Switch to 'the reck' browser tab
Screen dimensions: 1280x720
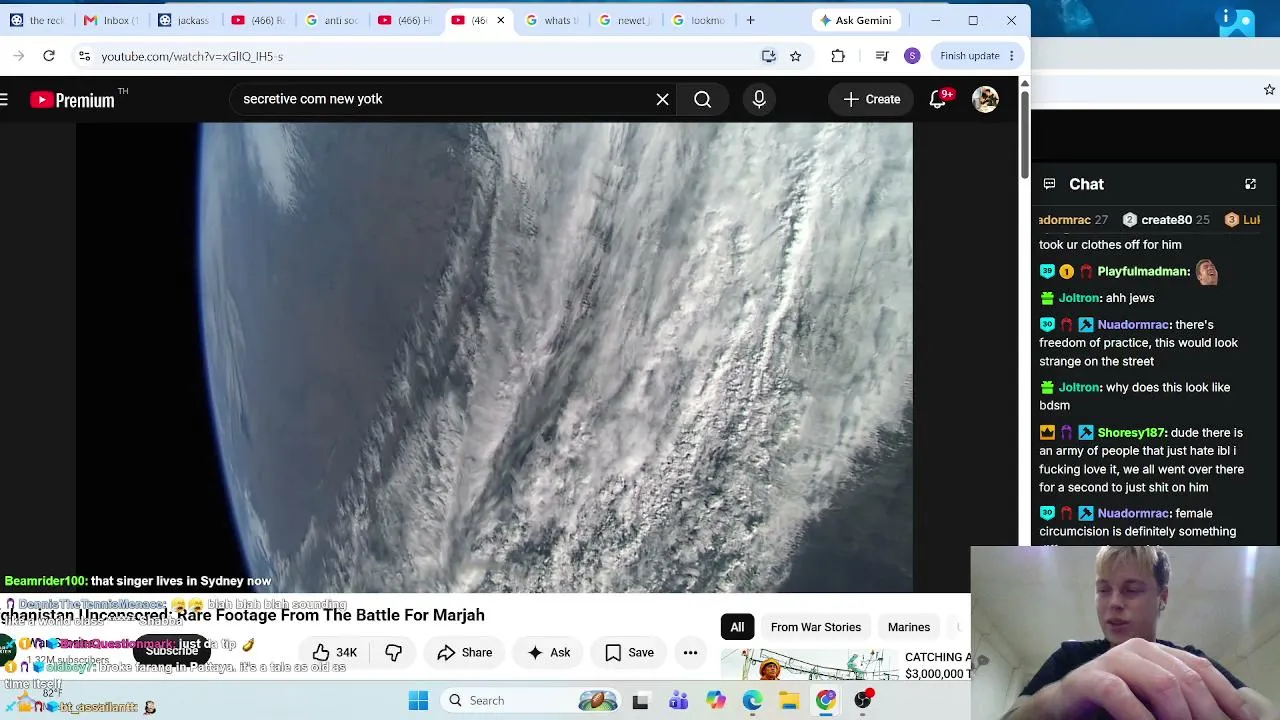click(x=37, y=20)
